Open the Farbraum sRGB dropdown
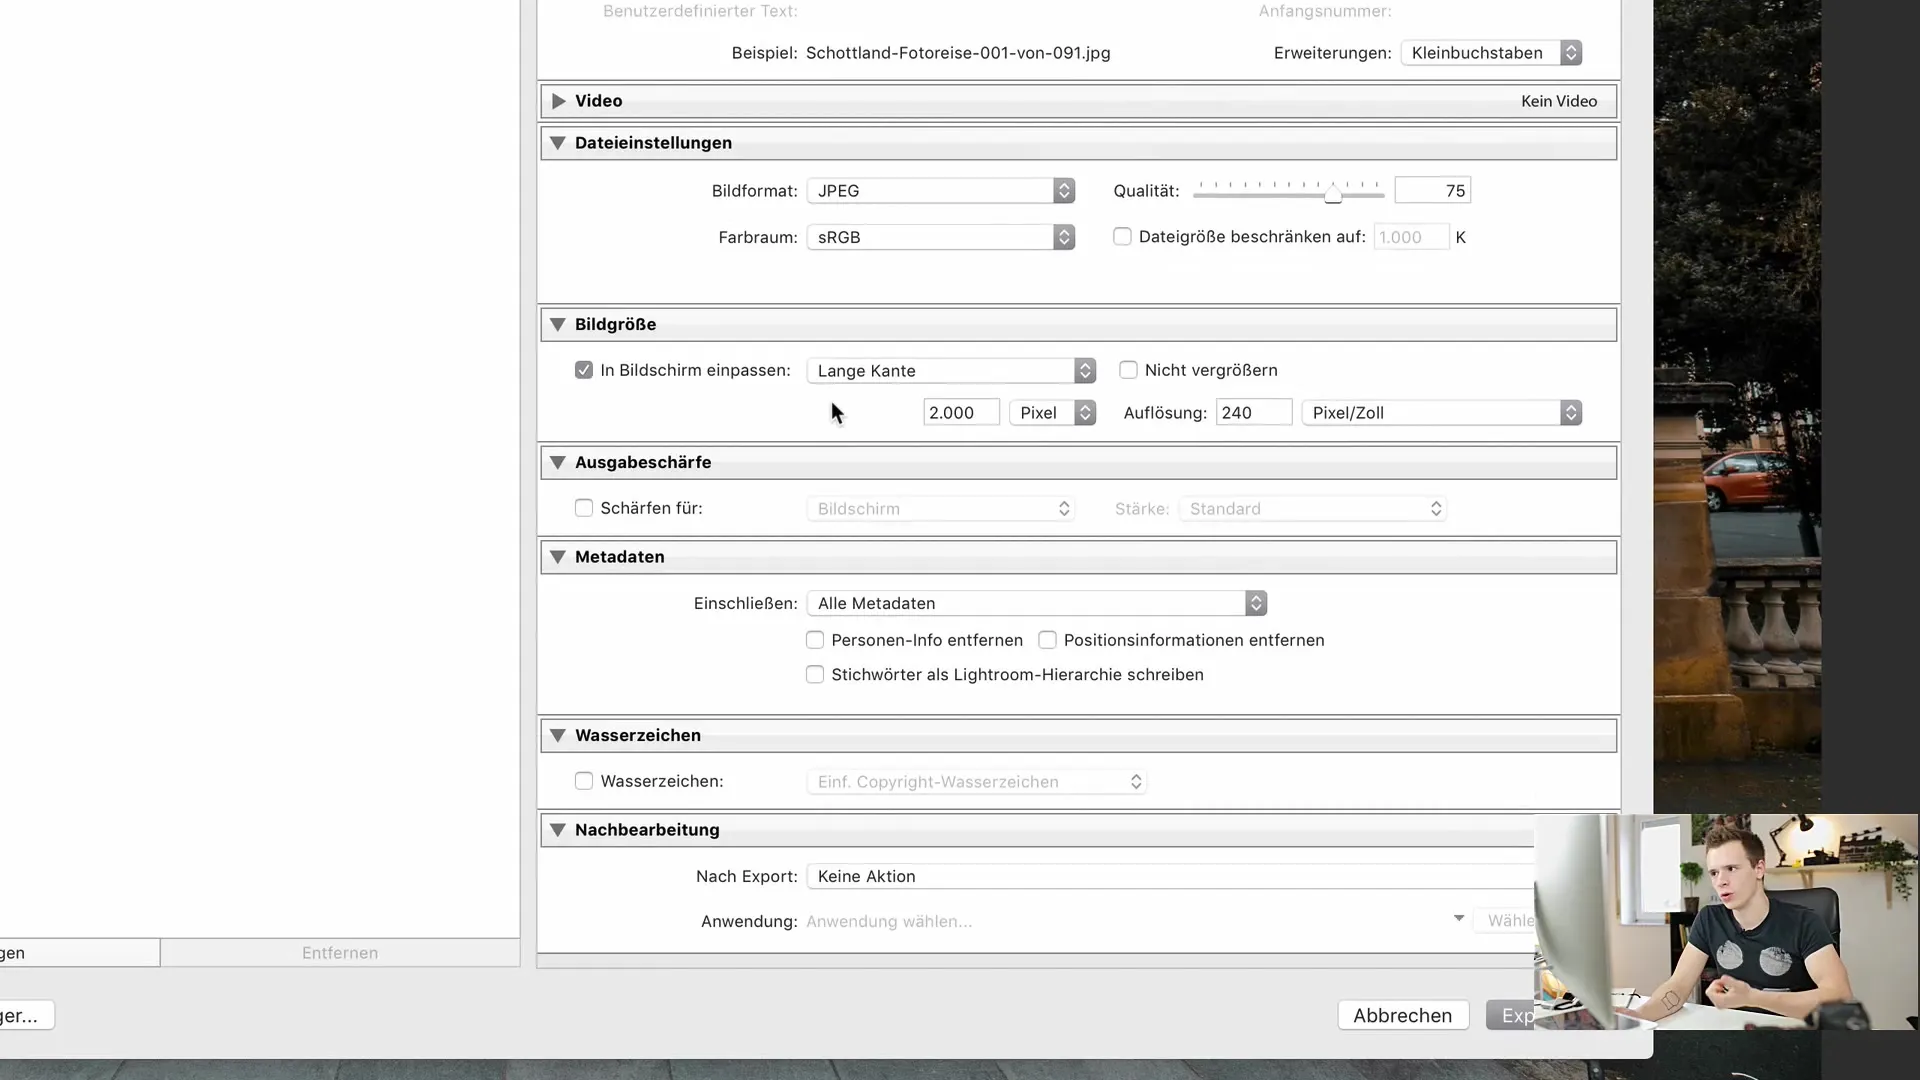 [x=941, y=237]
